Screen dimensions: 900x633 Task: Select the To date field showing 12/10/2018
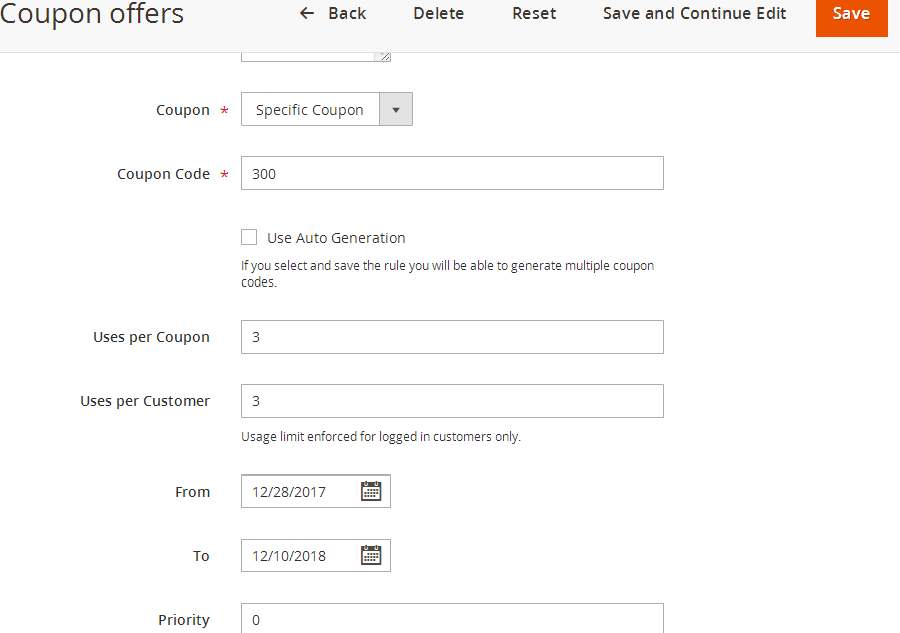click(300, 555)
